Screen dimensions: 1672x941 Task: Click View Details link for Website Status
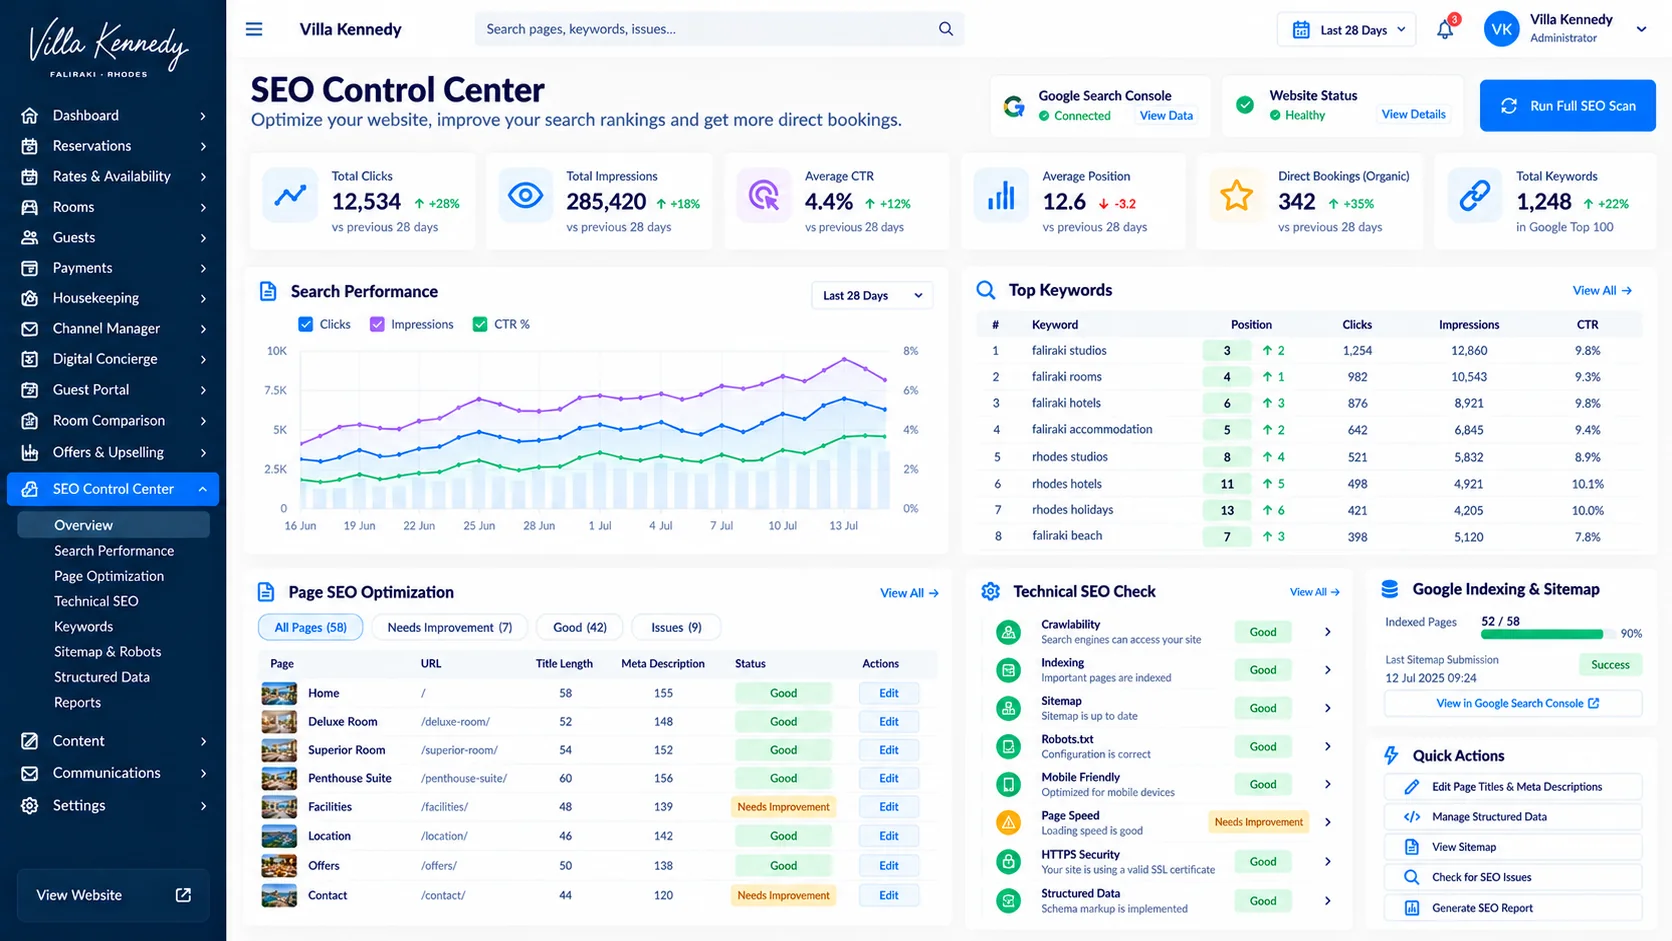point(1413,114)
